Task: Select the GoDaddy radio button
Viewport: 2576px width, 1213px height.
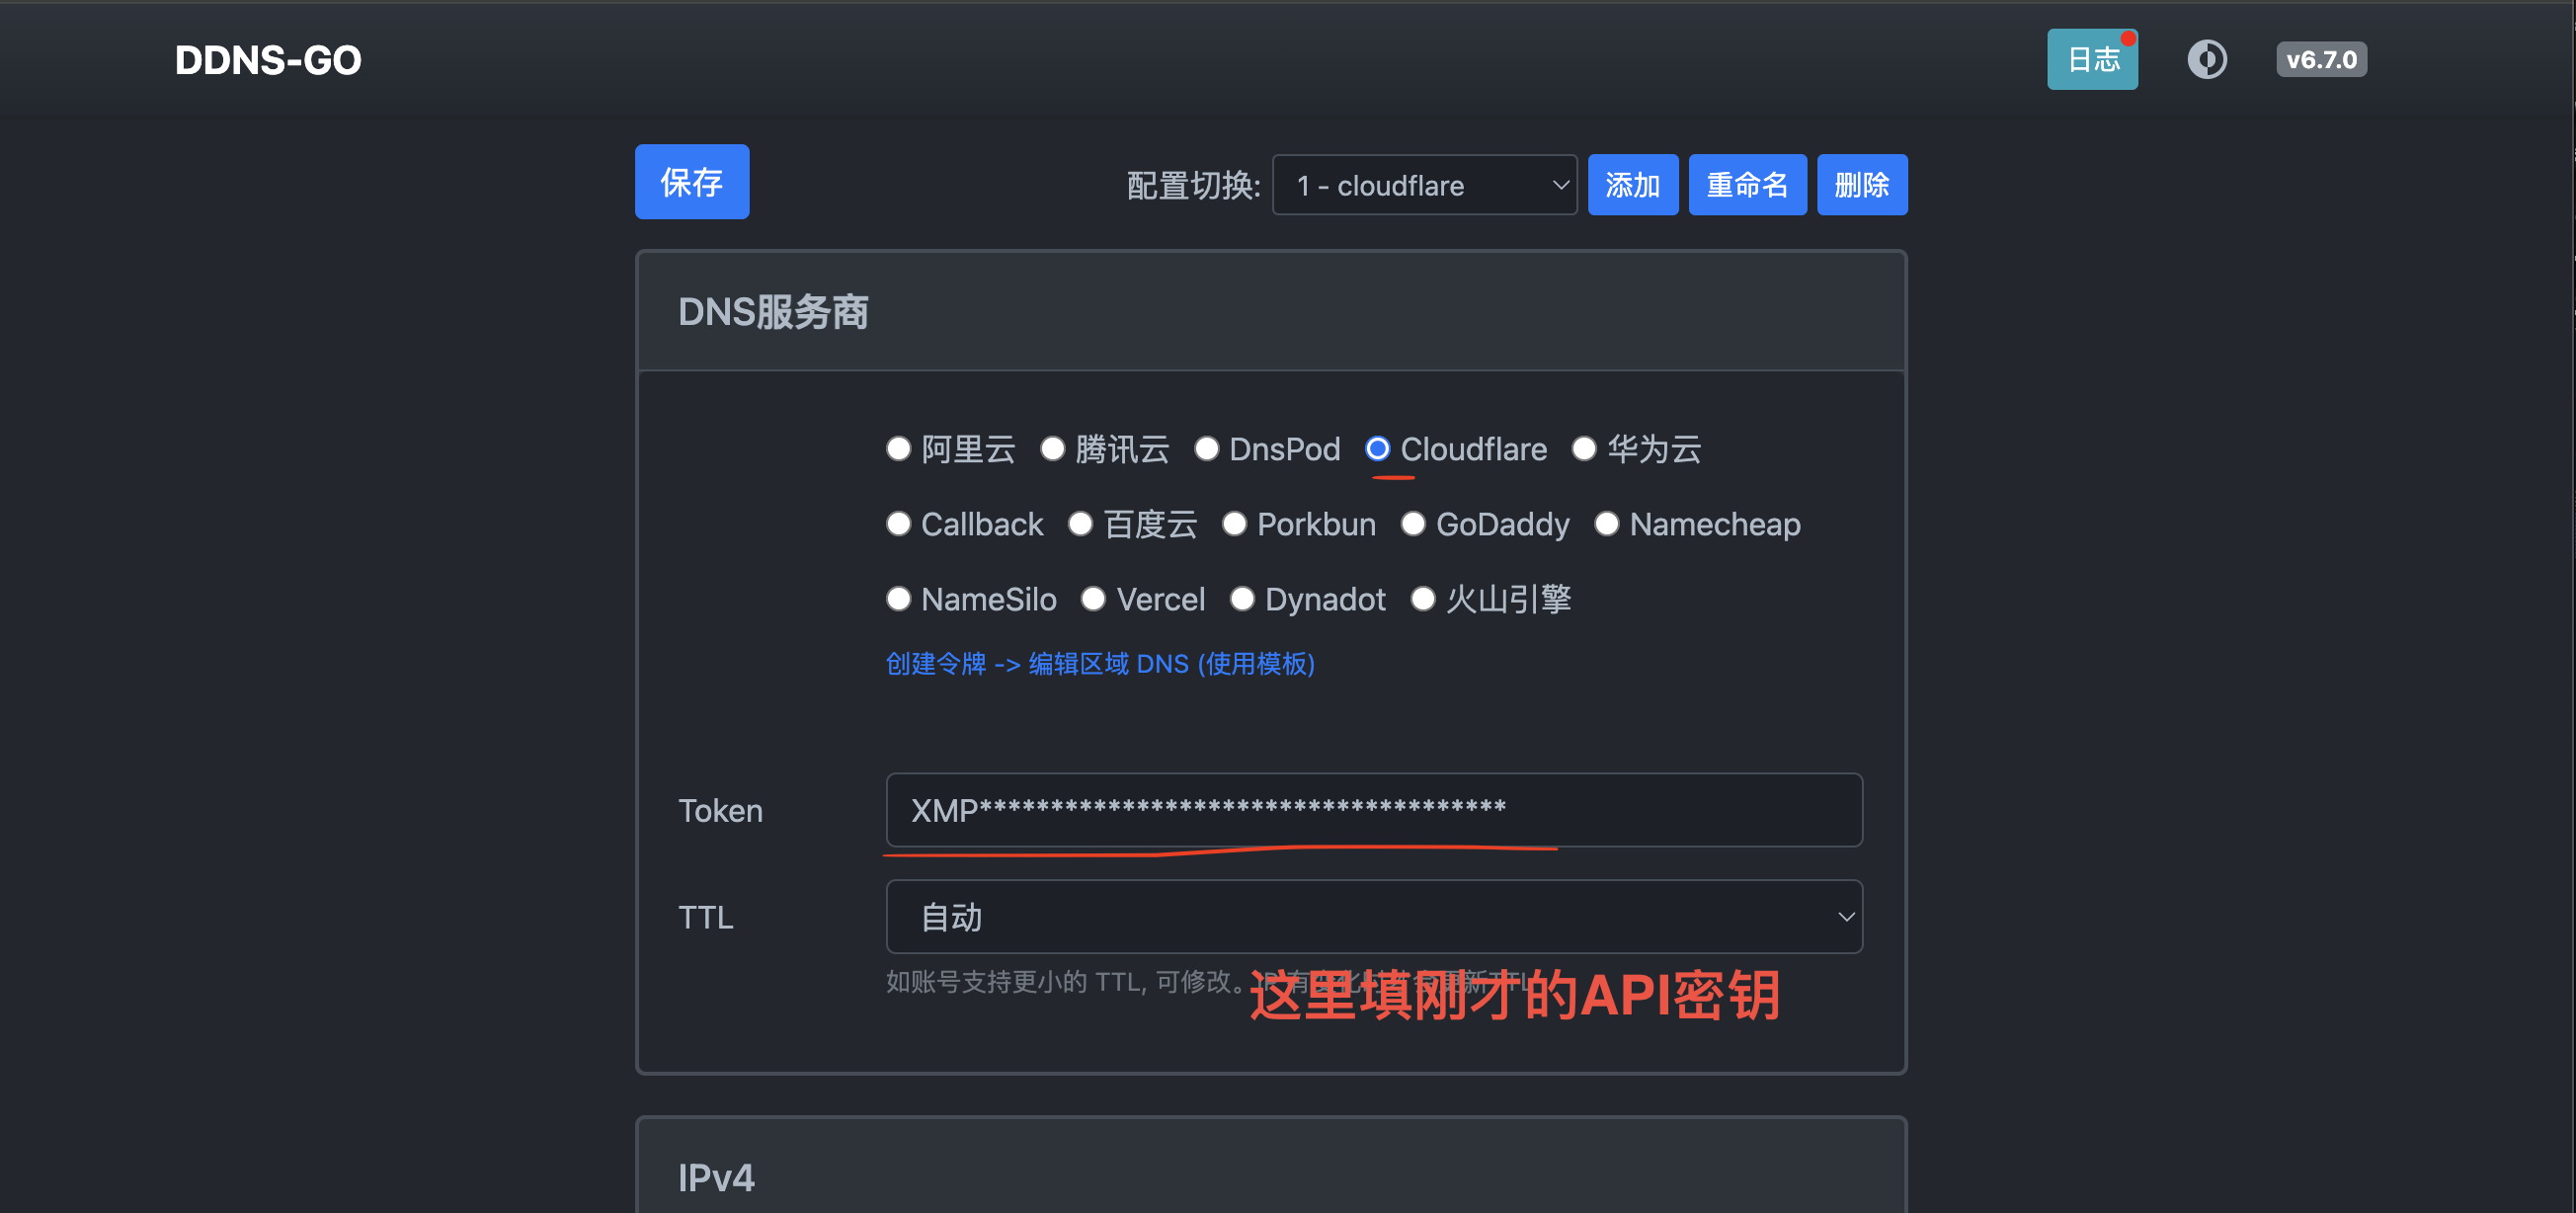Action: [x=1412, y=524]
